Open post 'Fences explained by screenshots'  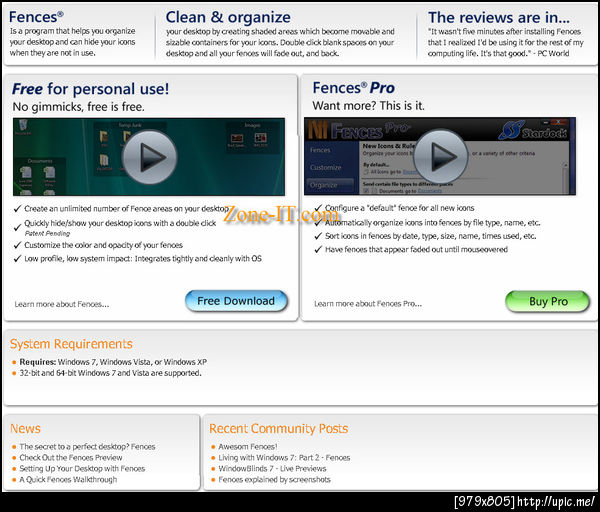(x=274, y=479)
